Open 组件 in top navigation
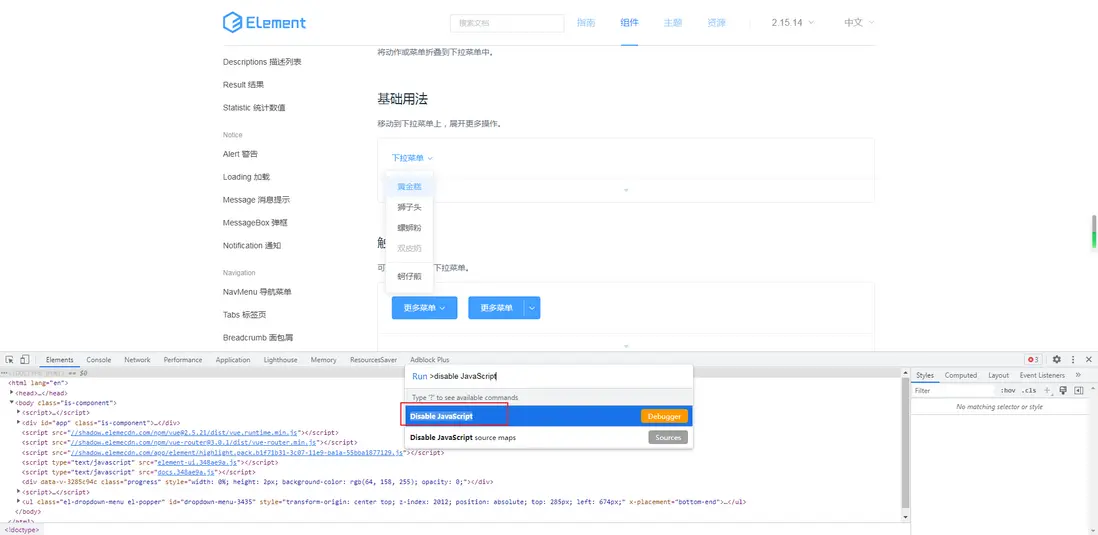The height and width of the screenshot is (535, 1098). pos(630,22)
